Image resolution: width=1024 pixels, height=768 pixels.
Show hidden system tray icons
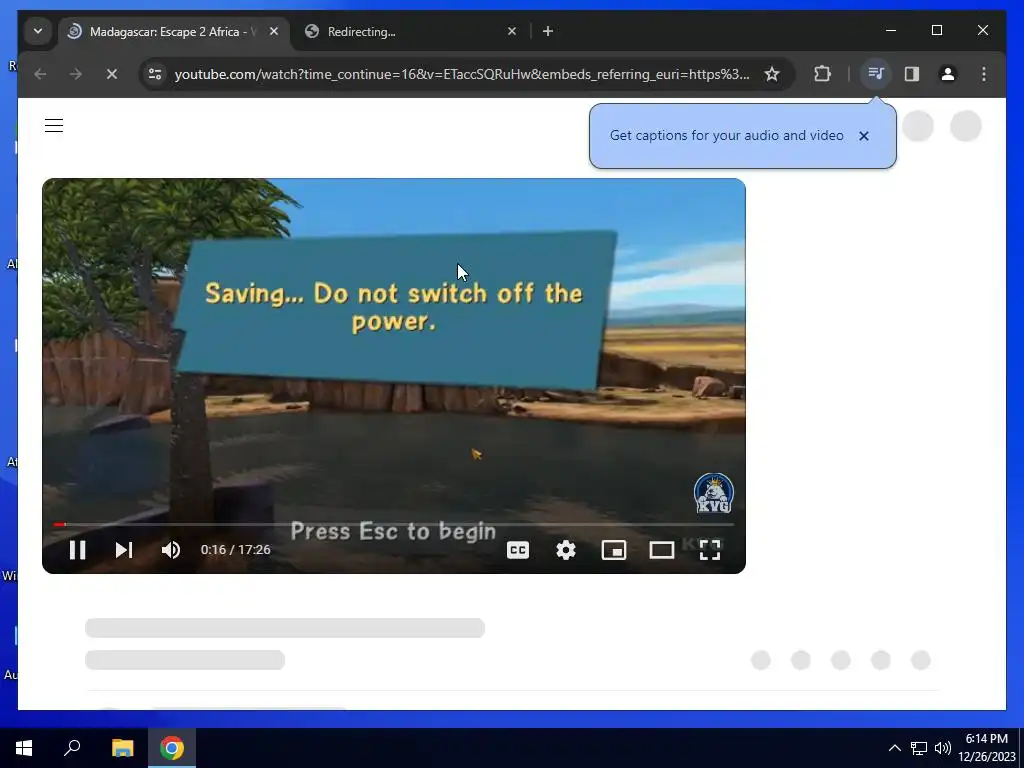895,748
